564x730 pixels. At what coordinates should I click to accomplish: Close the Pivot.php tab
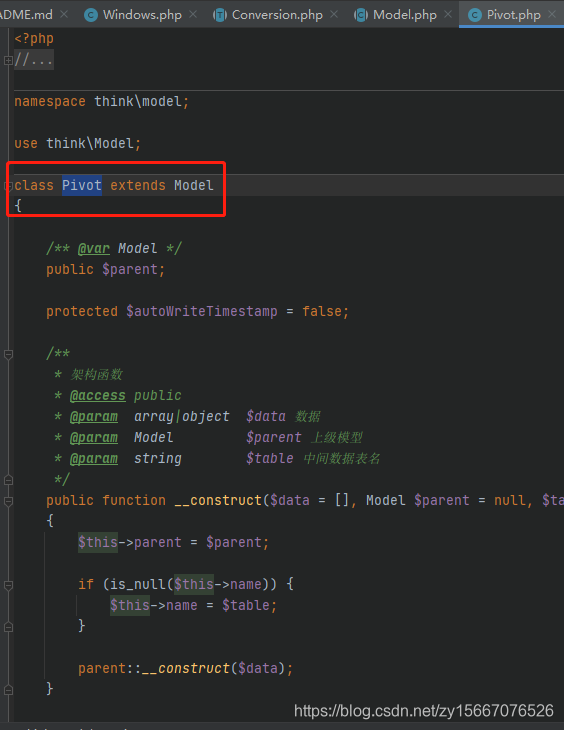[552, 15]
